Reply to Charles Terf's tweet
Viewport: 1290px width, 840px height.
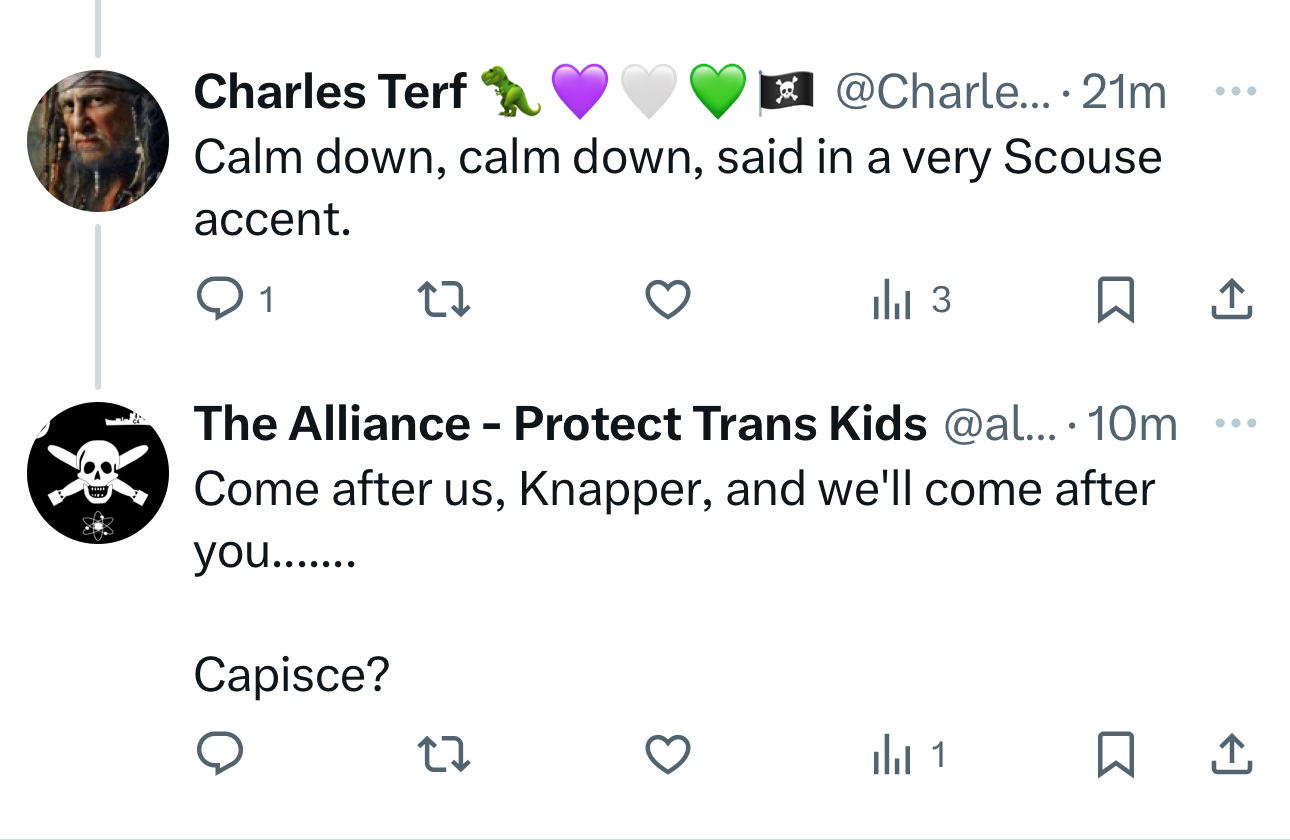[x=217, y=300]
